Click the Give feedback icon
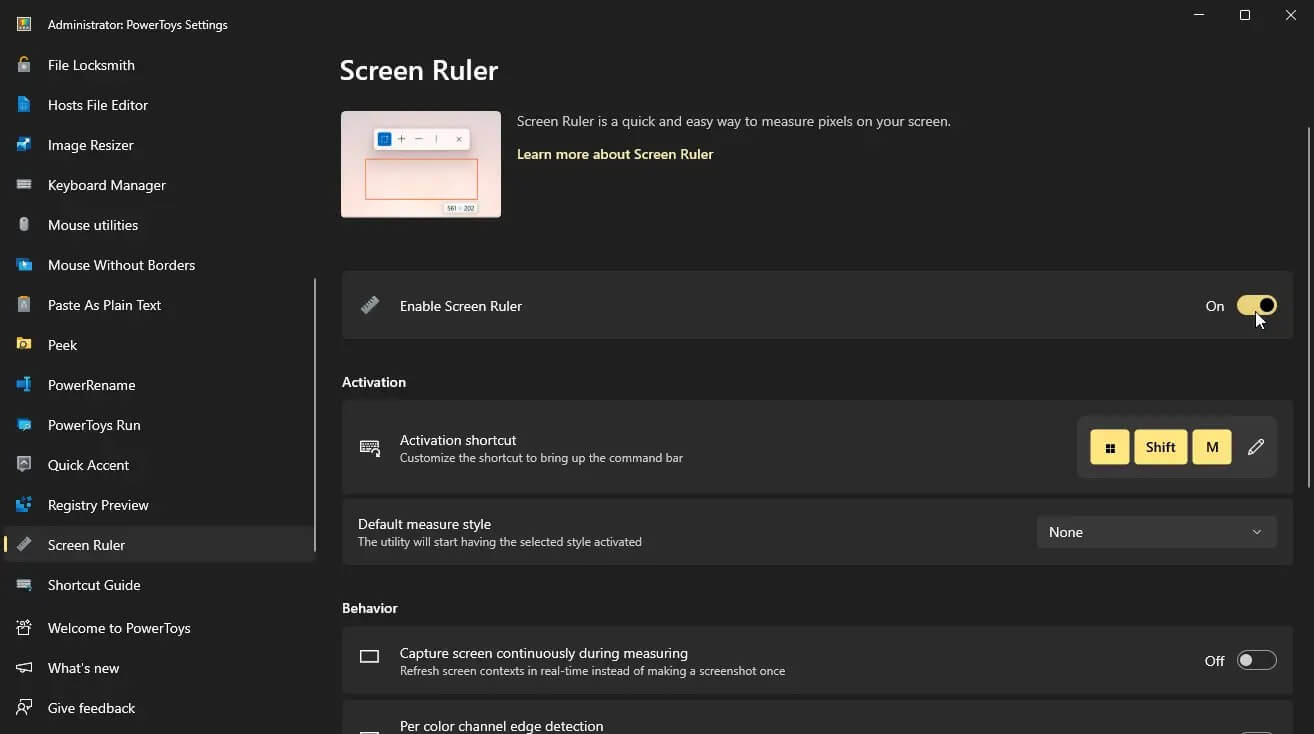The height and width of the screenshot is (734, 1314). pyautogui.click(x=24, y=708)
